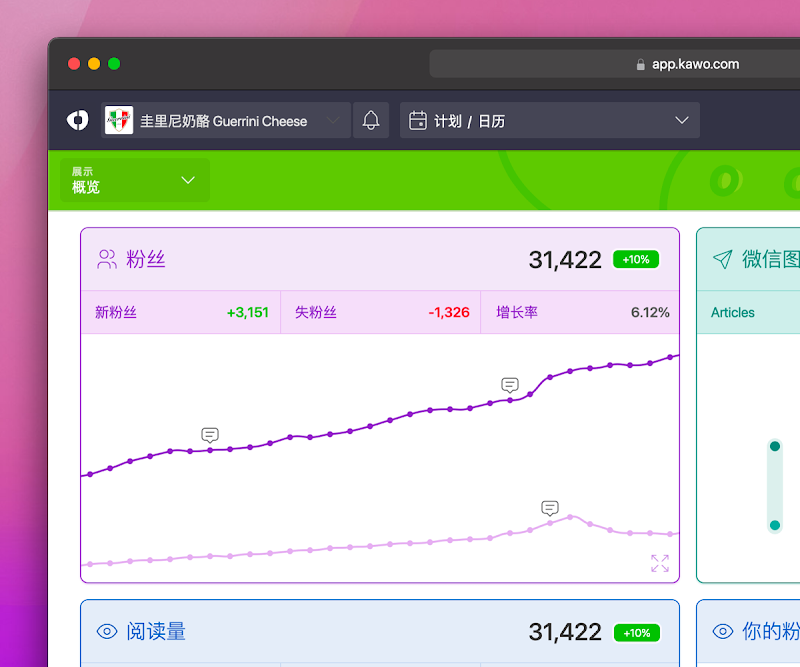Click the calendar icon beside 计划
This screenshot has width=800, height=667.
point(418,121)
